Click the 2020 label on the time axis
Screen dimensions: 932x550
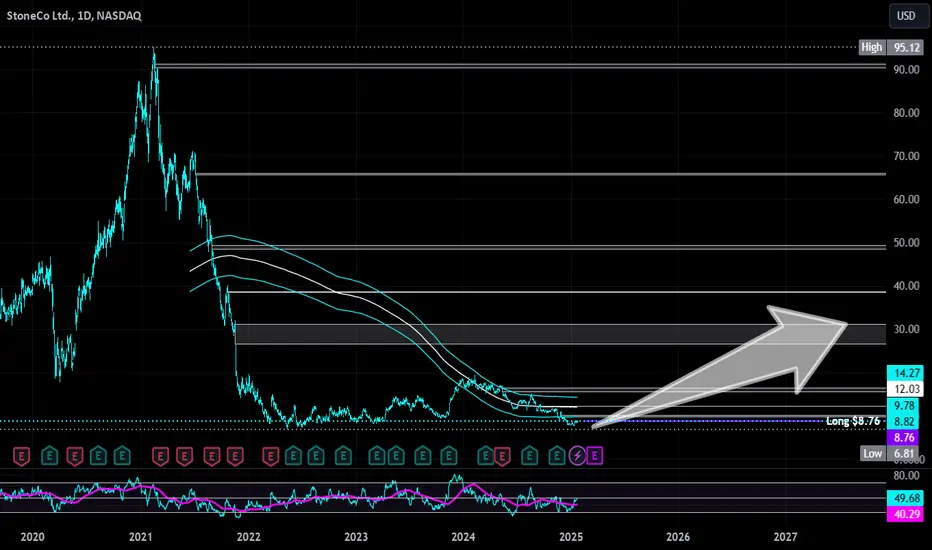[x=33, y=538]
